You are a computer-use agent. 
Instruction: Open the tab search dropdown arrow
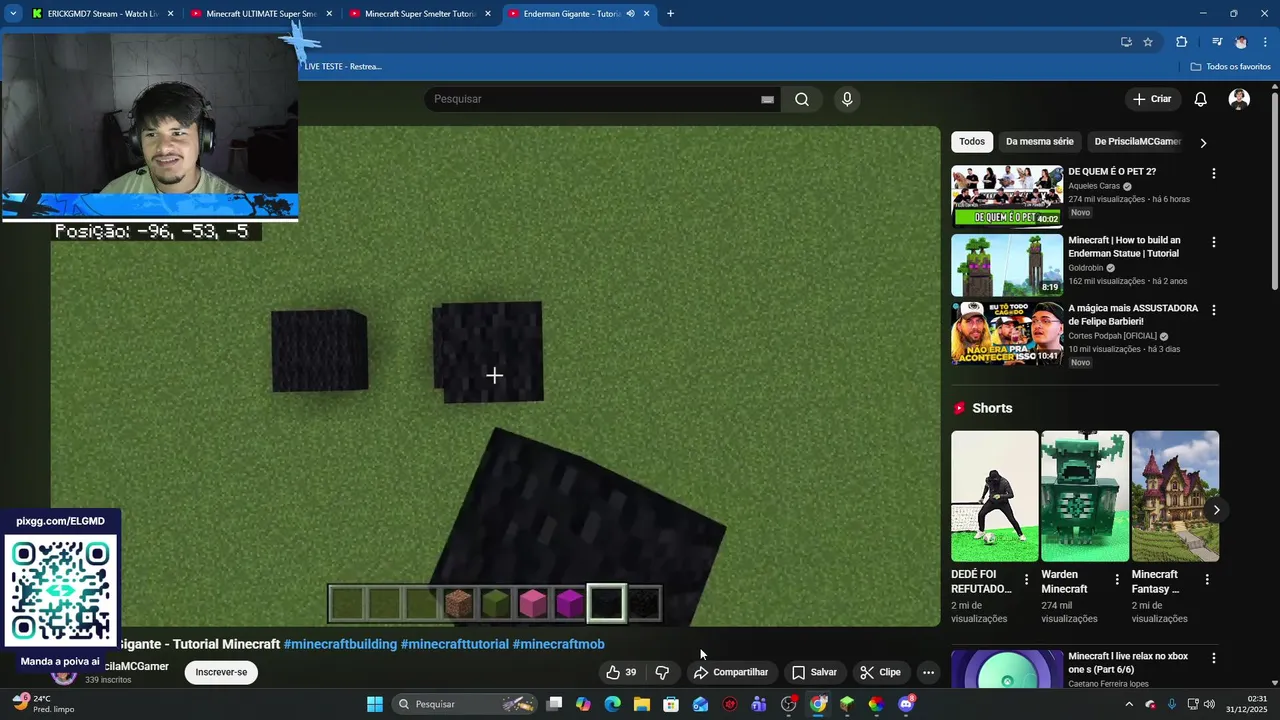(13, 13)
